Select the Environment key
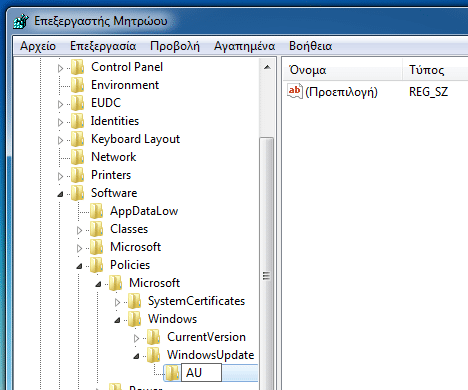The width and height of the screenshot is (468, 390). (125, 85)
